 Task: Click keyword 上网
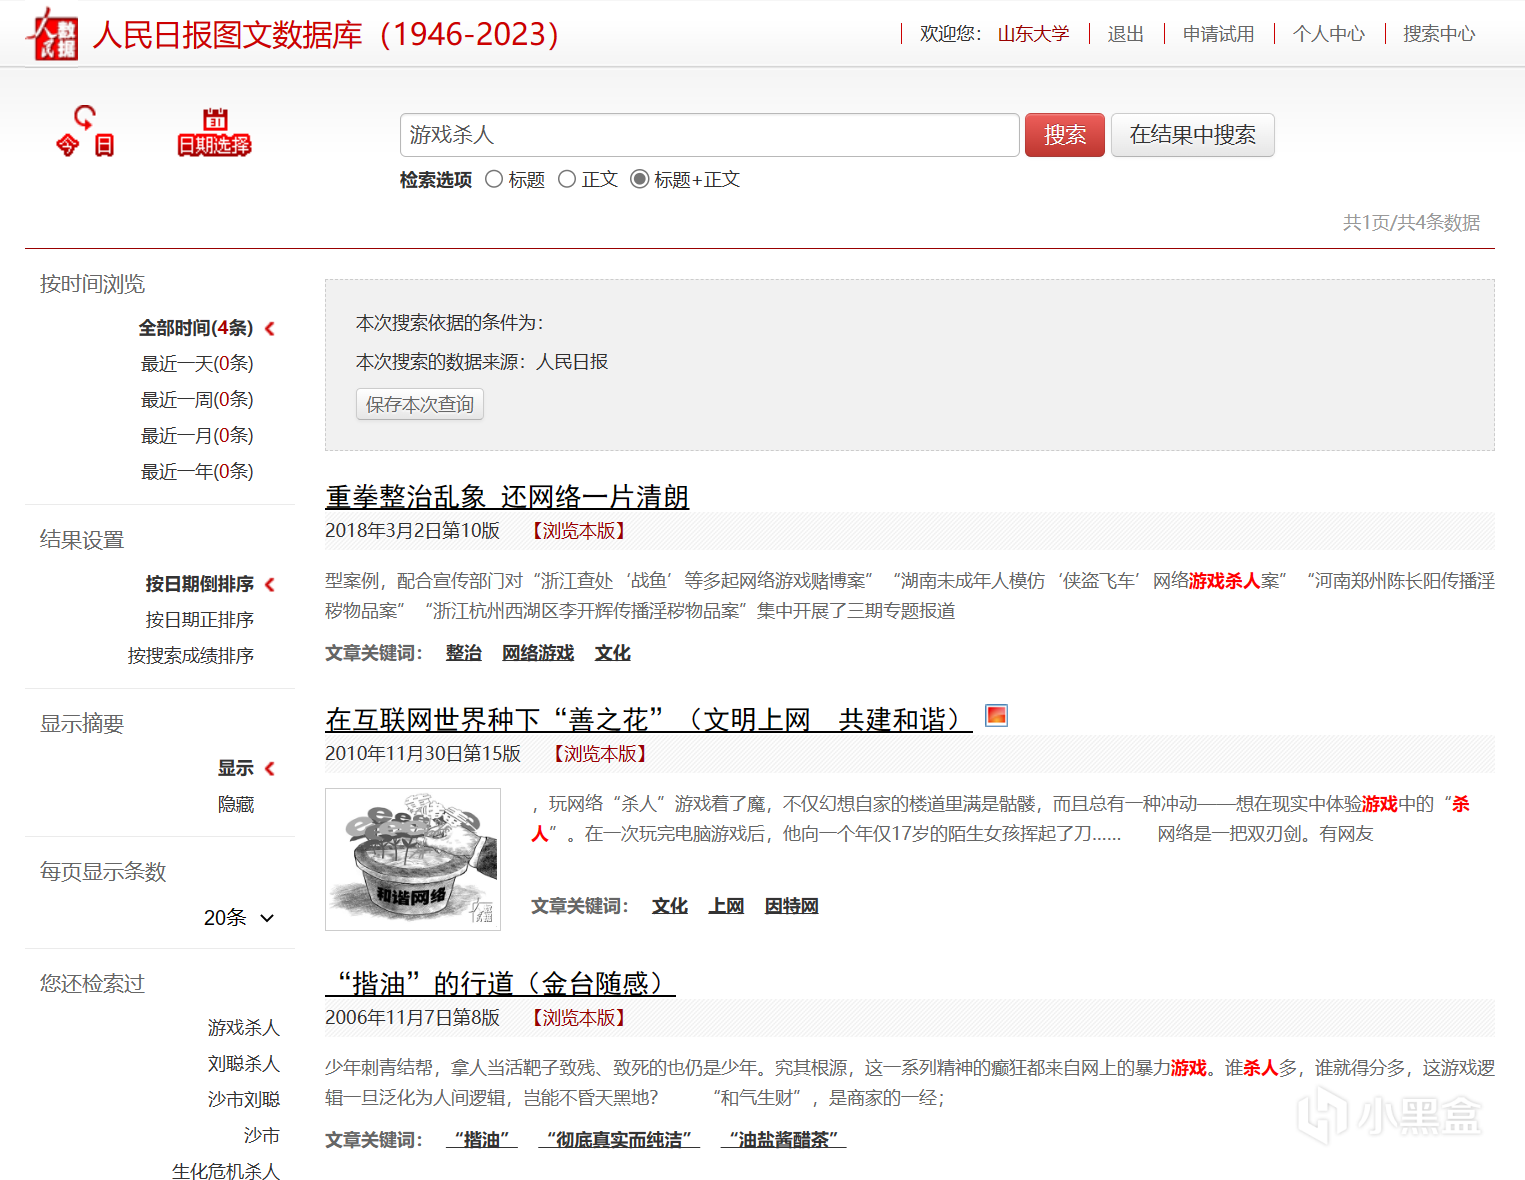click(726, 906)
